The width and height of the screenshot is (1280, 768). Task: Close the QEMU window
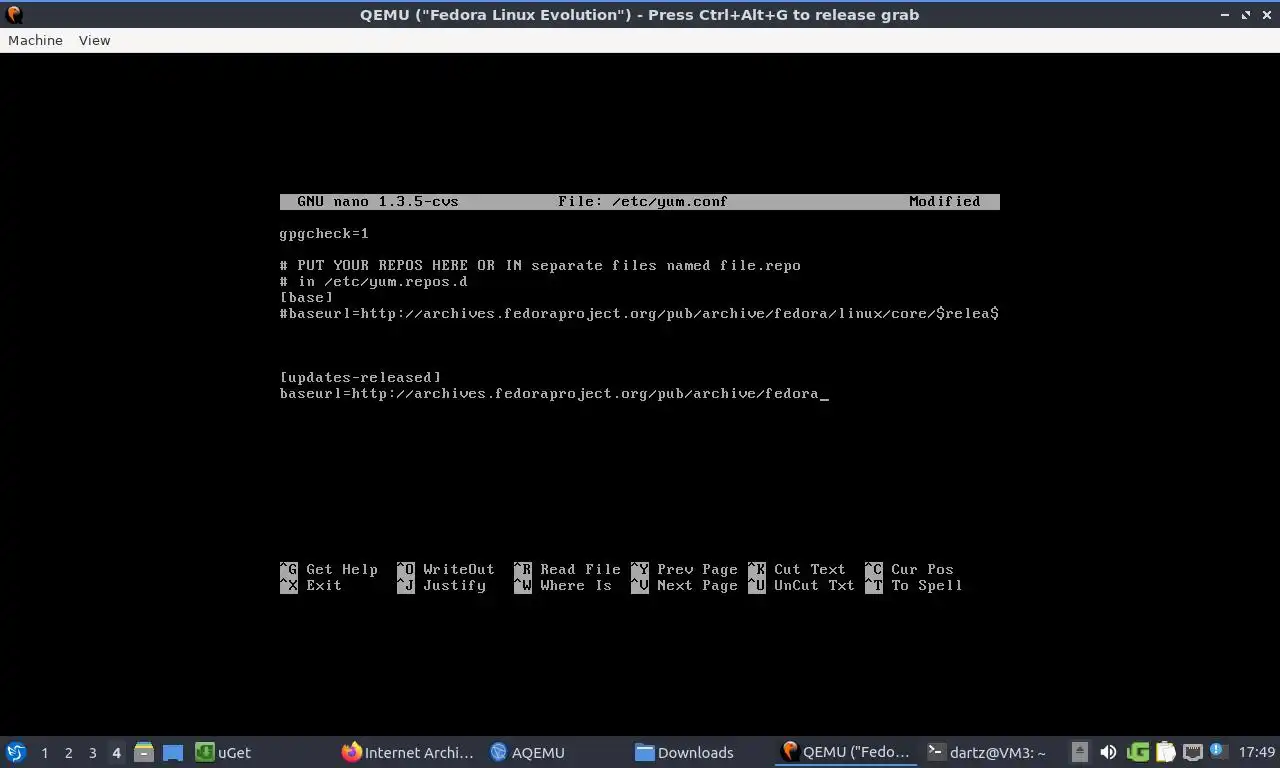pos(1266,14)
